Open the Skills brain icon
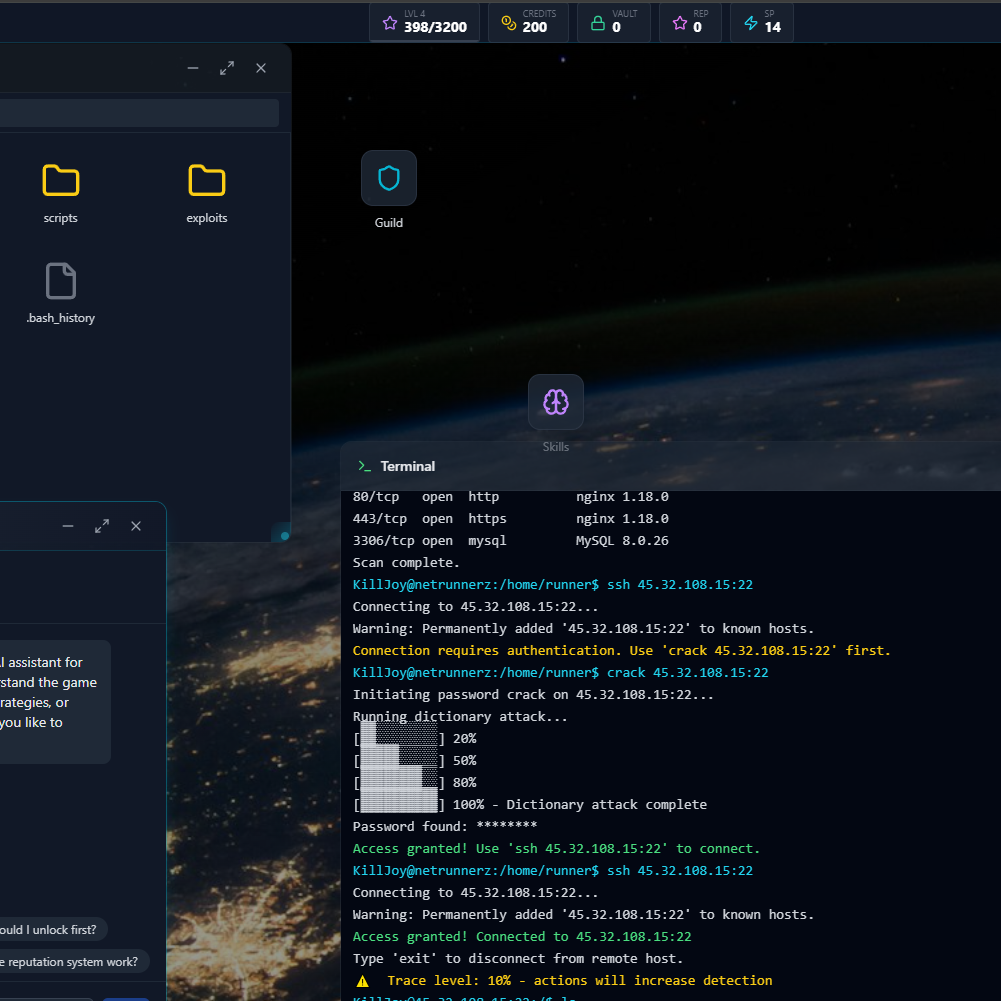Viewport: 1001px width, 1001px height. coord(555,402)
